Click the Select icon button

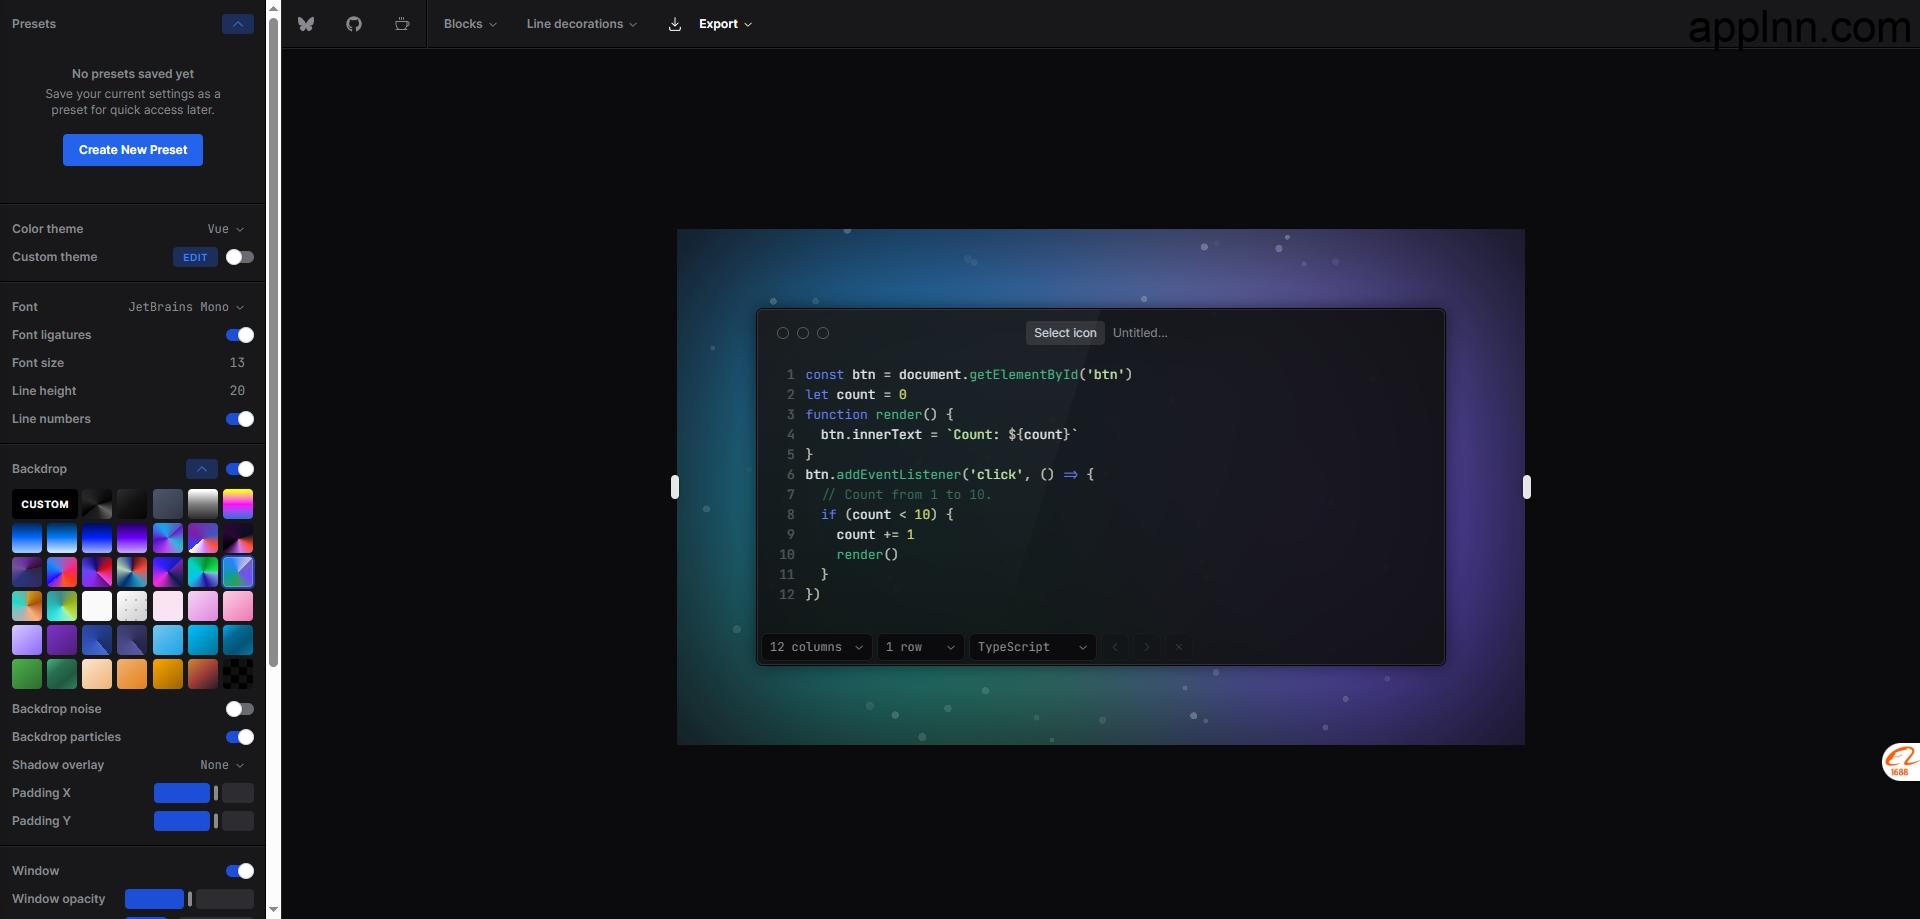click(1065, 333)
